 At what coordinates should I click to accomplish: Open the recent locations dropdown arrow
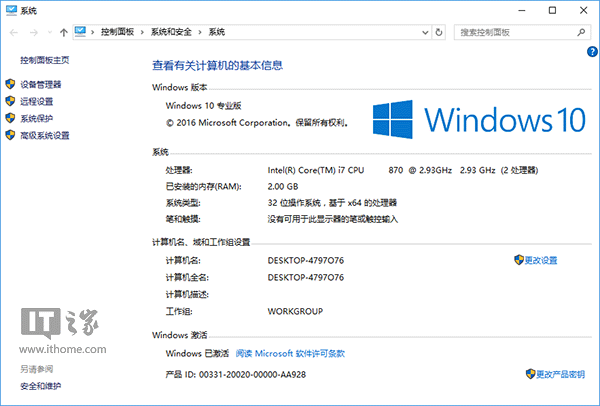49,33
